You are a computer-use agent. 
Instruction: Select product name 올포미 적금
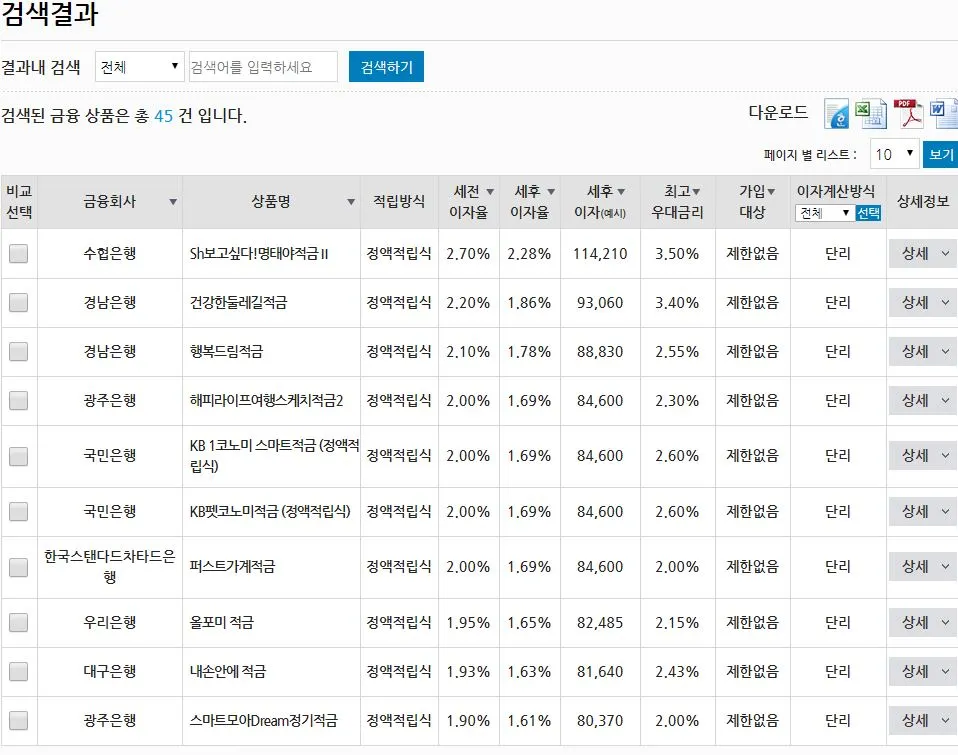pos(221,622)
